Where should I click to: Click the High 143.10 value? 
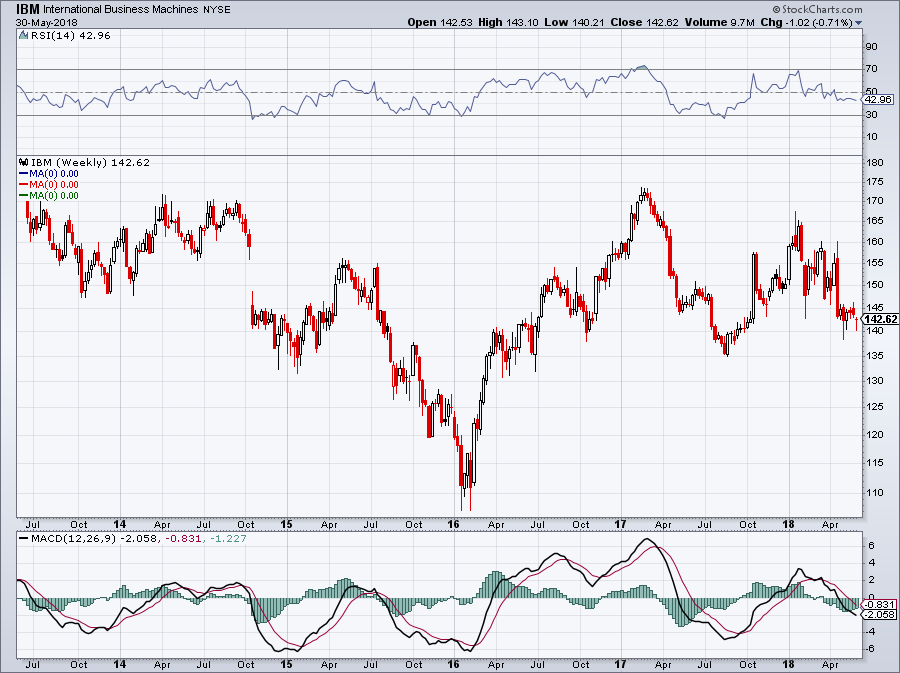(508, 22)
